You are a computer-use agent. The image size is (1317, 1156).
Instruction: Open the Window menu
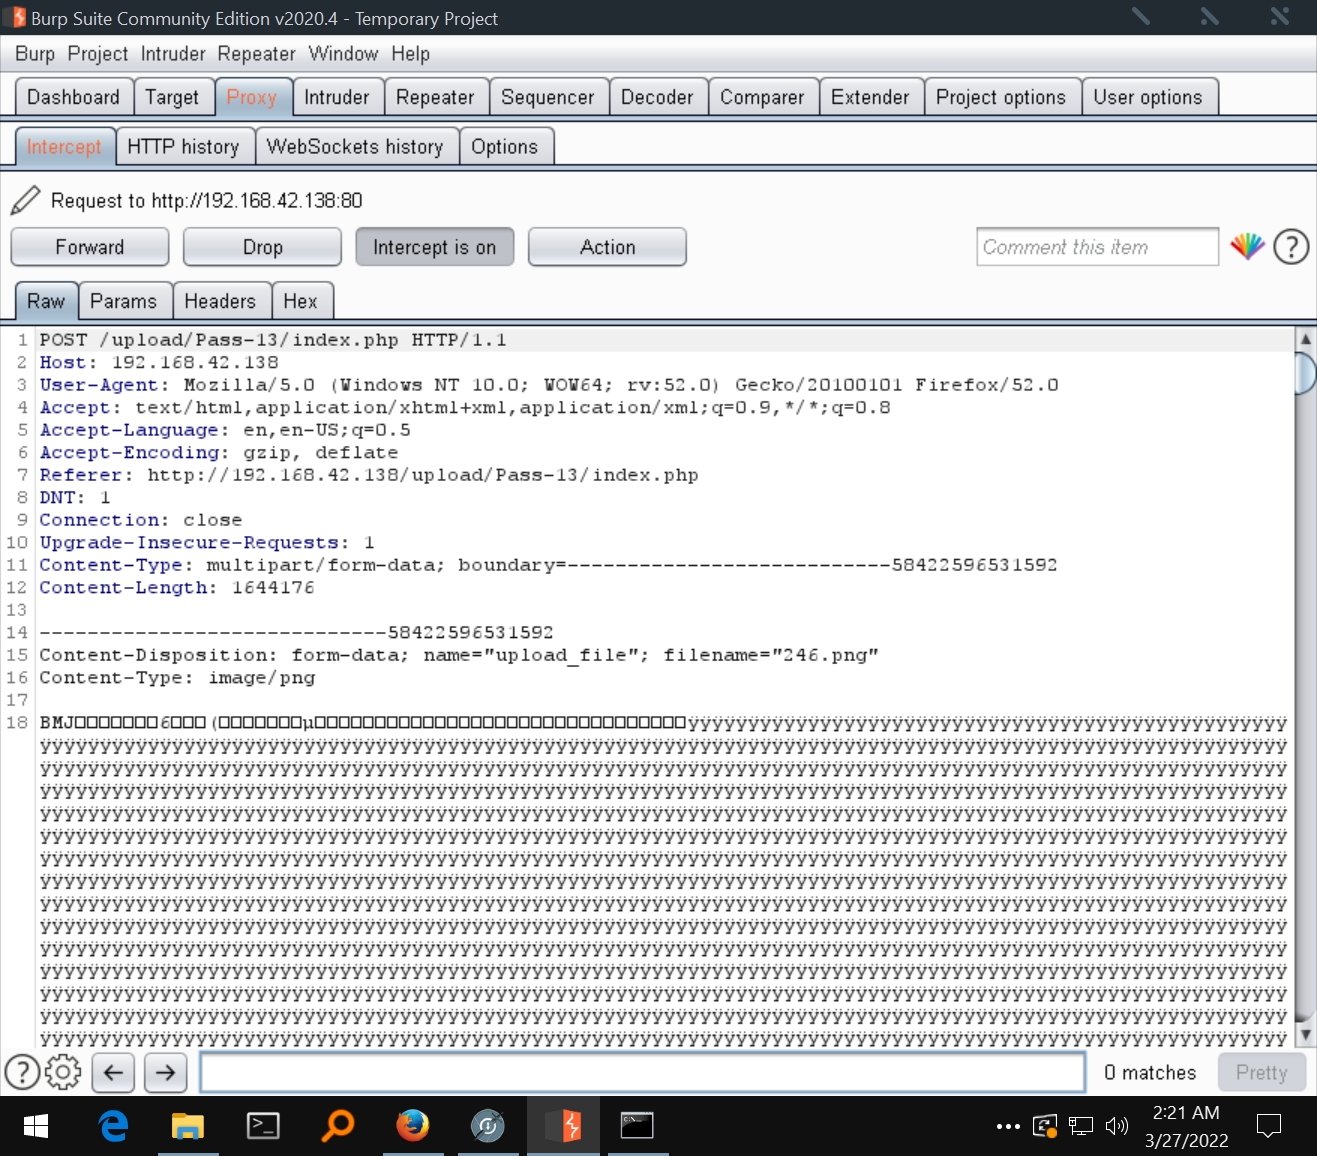(343, 54)
